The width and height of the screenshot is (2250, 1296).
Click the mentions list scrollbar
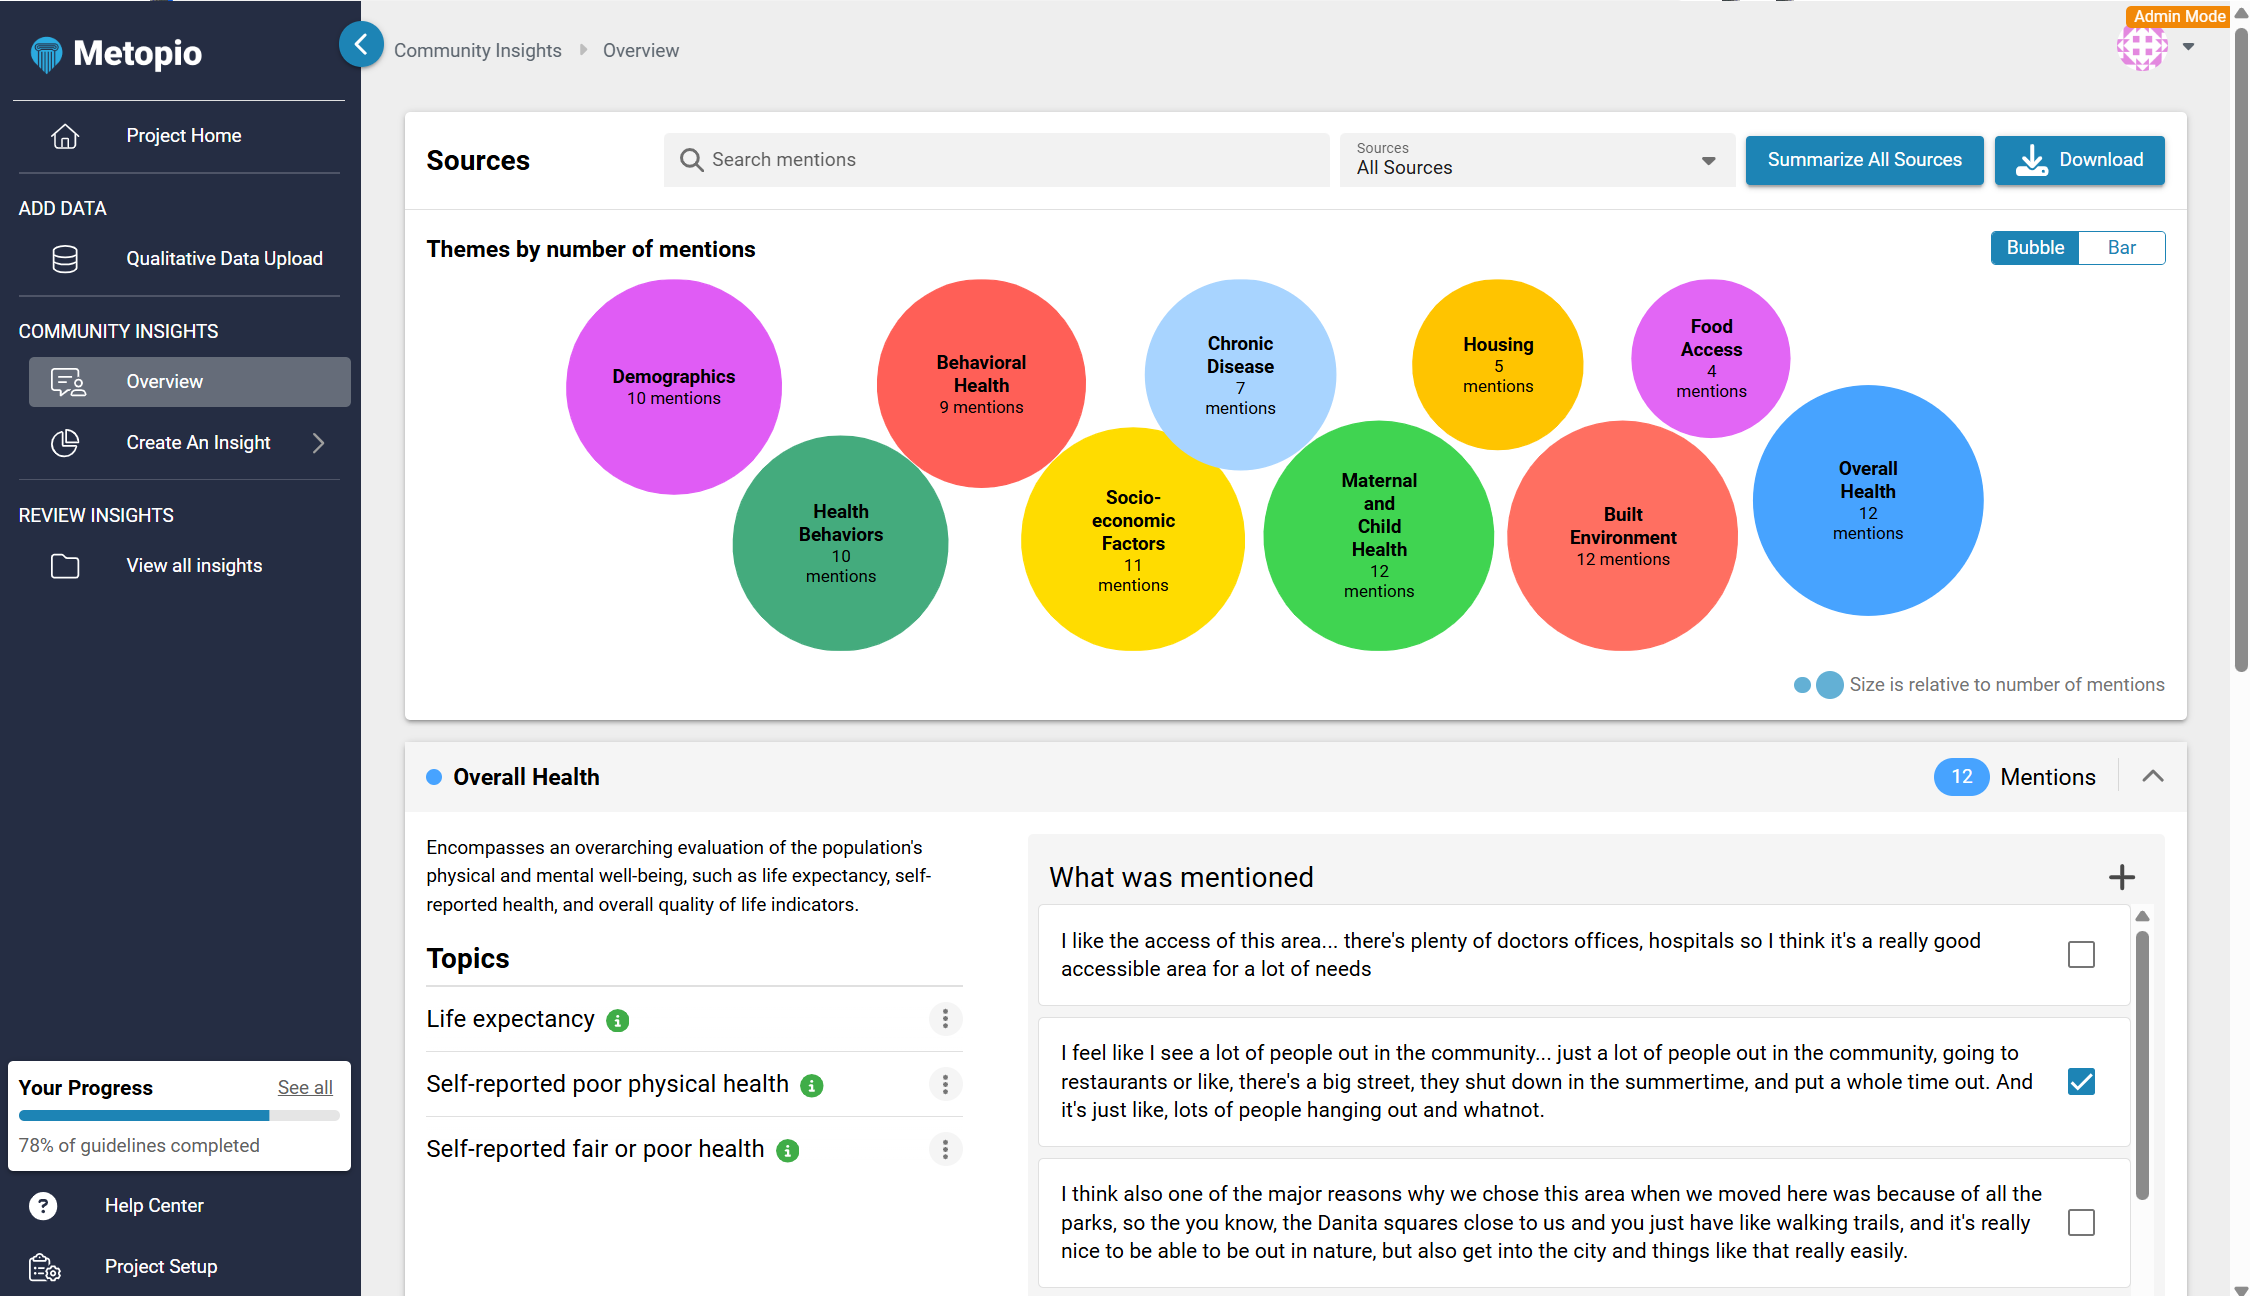point(2142,1065)
